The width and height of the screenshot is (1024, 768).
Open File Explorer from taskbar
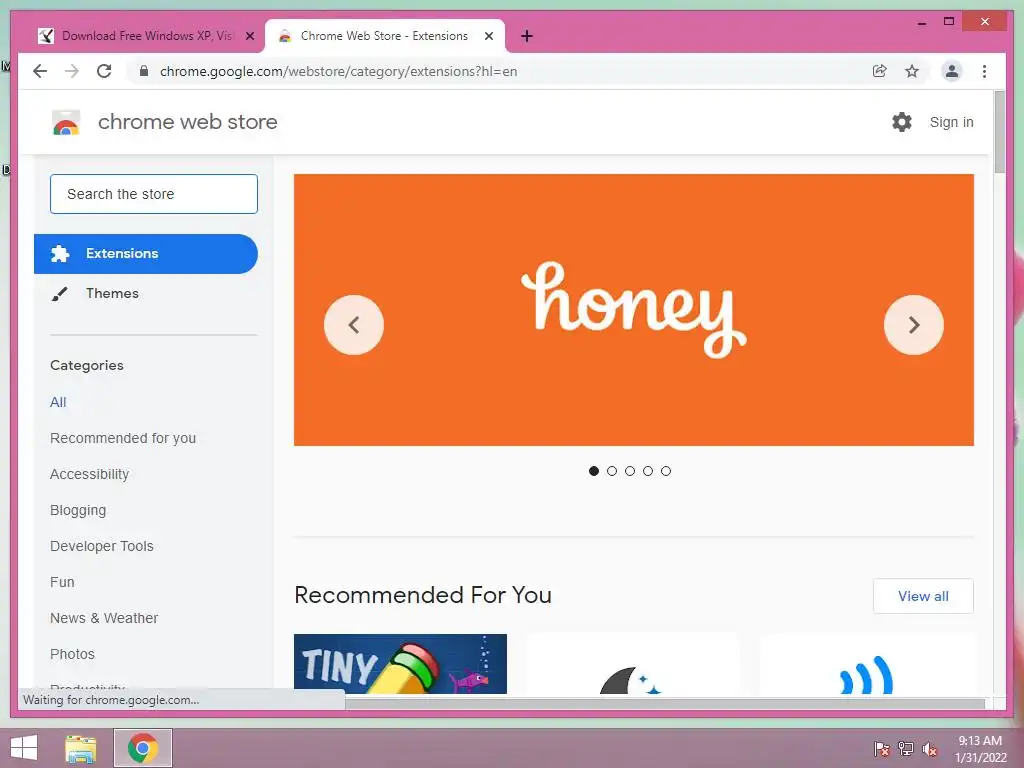80,748
